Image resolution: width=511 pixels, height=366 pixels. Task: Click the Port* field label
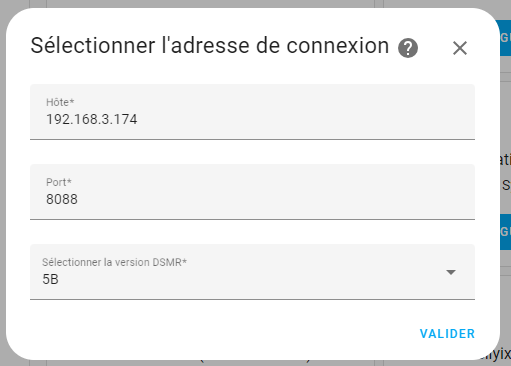(x=59, y=182)
